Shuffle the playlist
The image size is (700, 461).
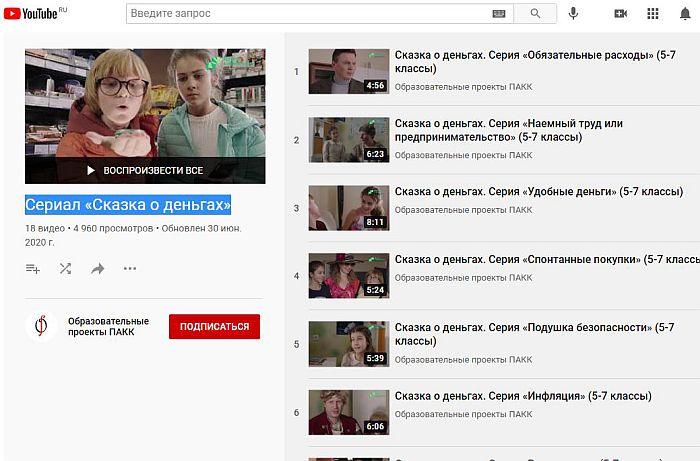click(65, 268)
